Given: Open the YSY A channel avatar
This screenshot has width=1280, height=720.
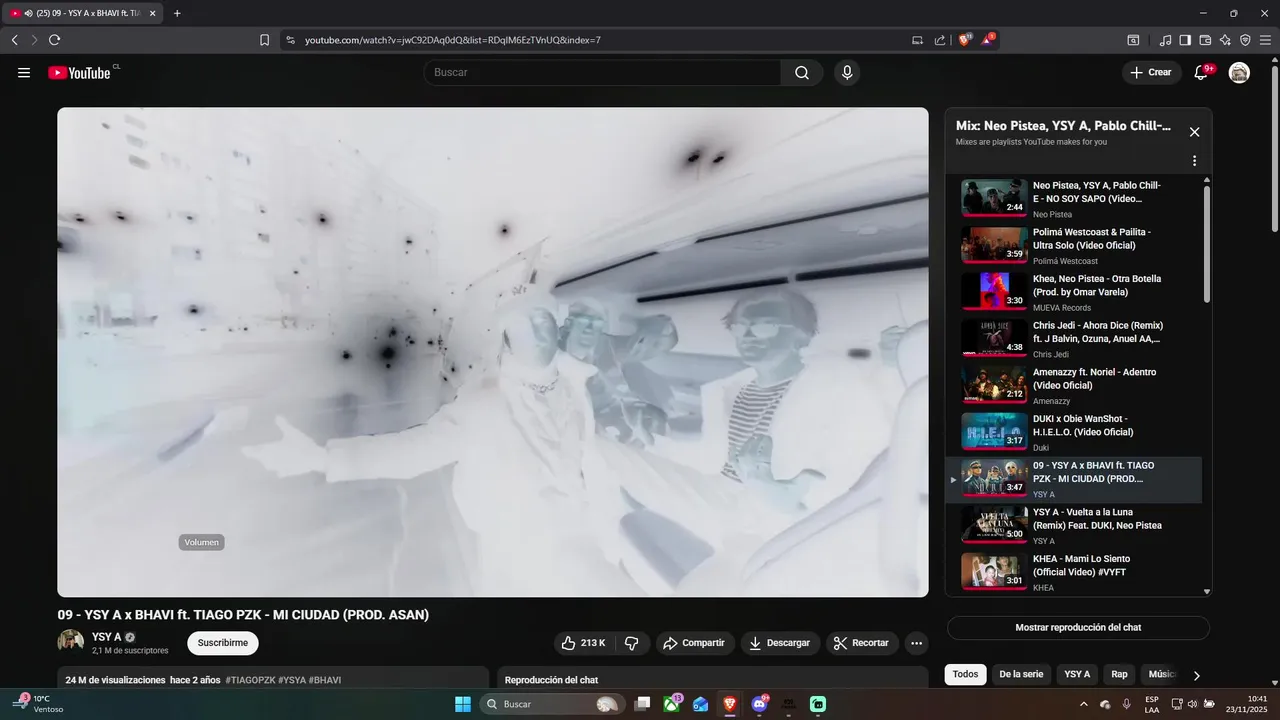Looking at the screenshot, I should pyautogui.click(x=71, y=642).
